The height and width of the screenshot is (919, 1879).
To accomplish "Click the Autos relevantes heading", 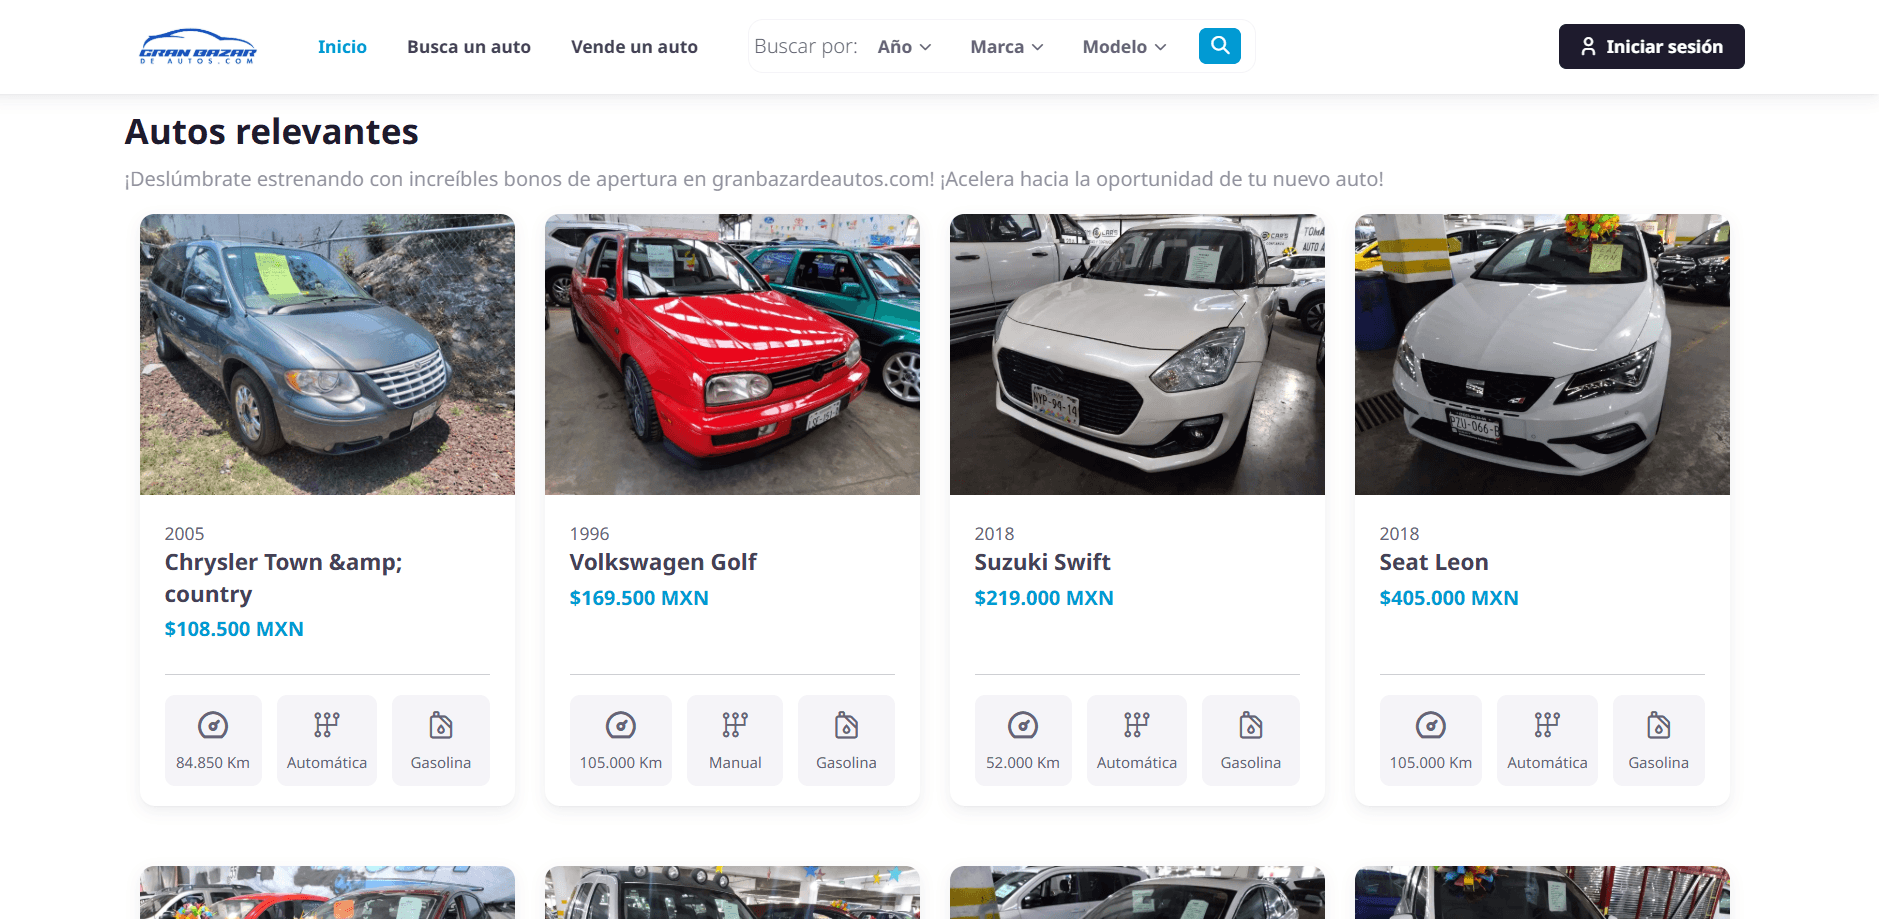I will [x=272, y=132].
